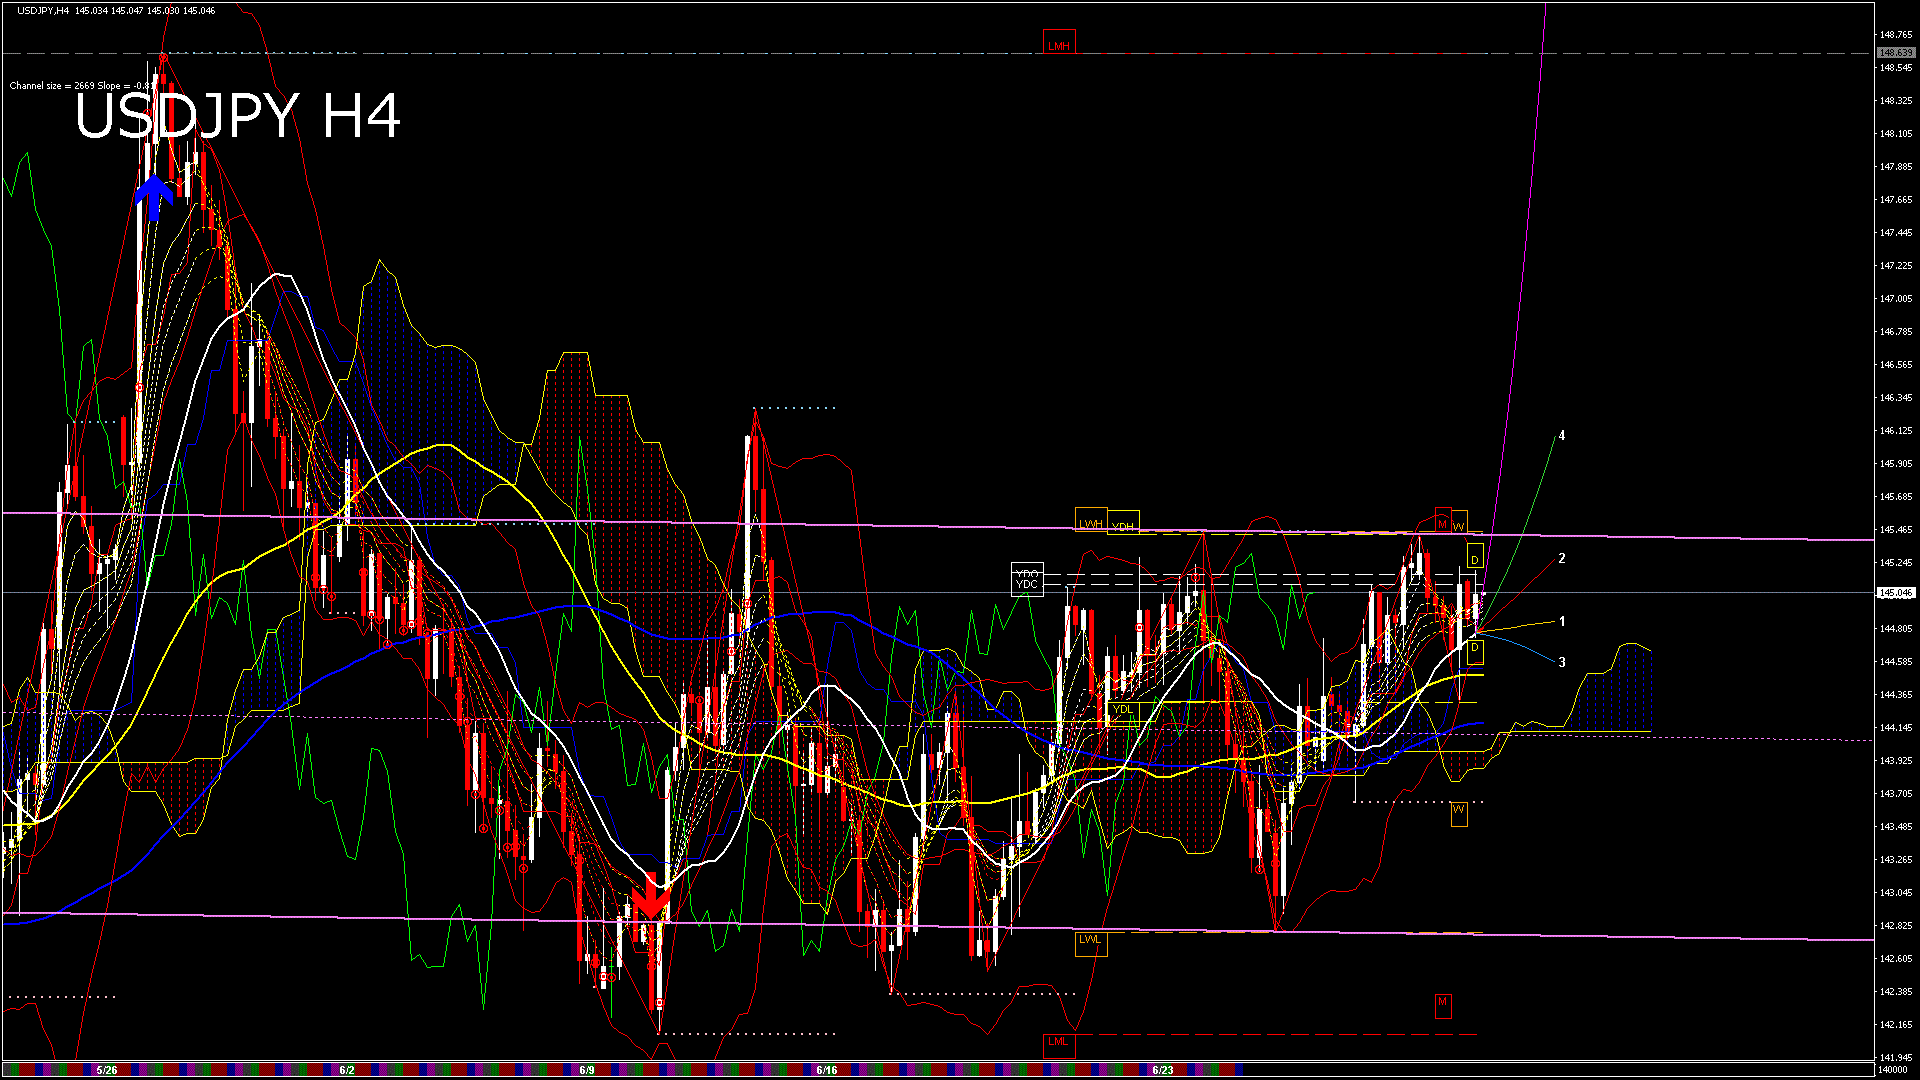Select projection line label 2
The height and width of the screenshot is (1080, 1920).
point(1562,558)
